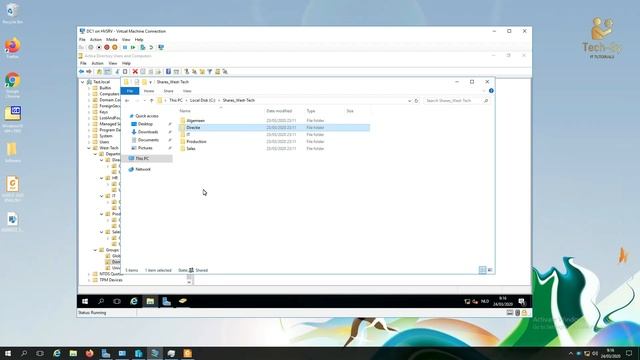Screen dimensions: 640x360
Task: Click red Delete icon in AD toolbar
Action: (x=135, y=71)
